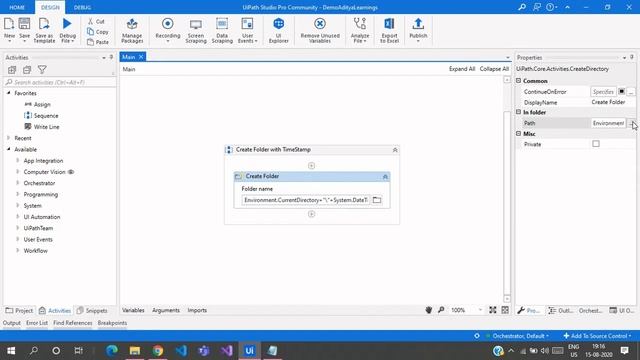Screen dimensions: 640x360
Task: Expand App Integration category
Action: tap(18, 160)
